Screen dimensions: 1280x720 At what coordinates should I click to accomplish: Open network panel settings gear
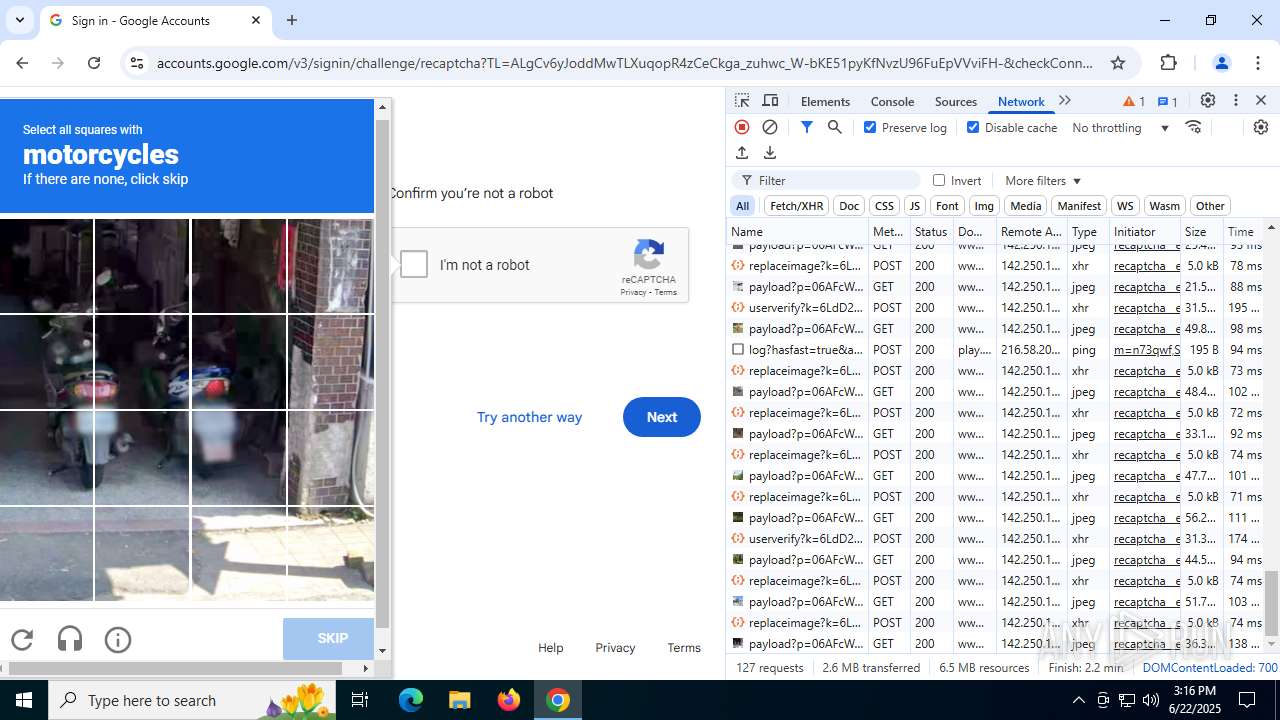(1261, 127)
